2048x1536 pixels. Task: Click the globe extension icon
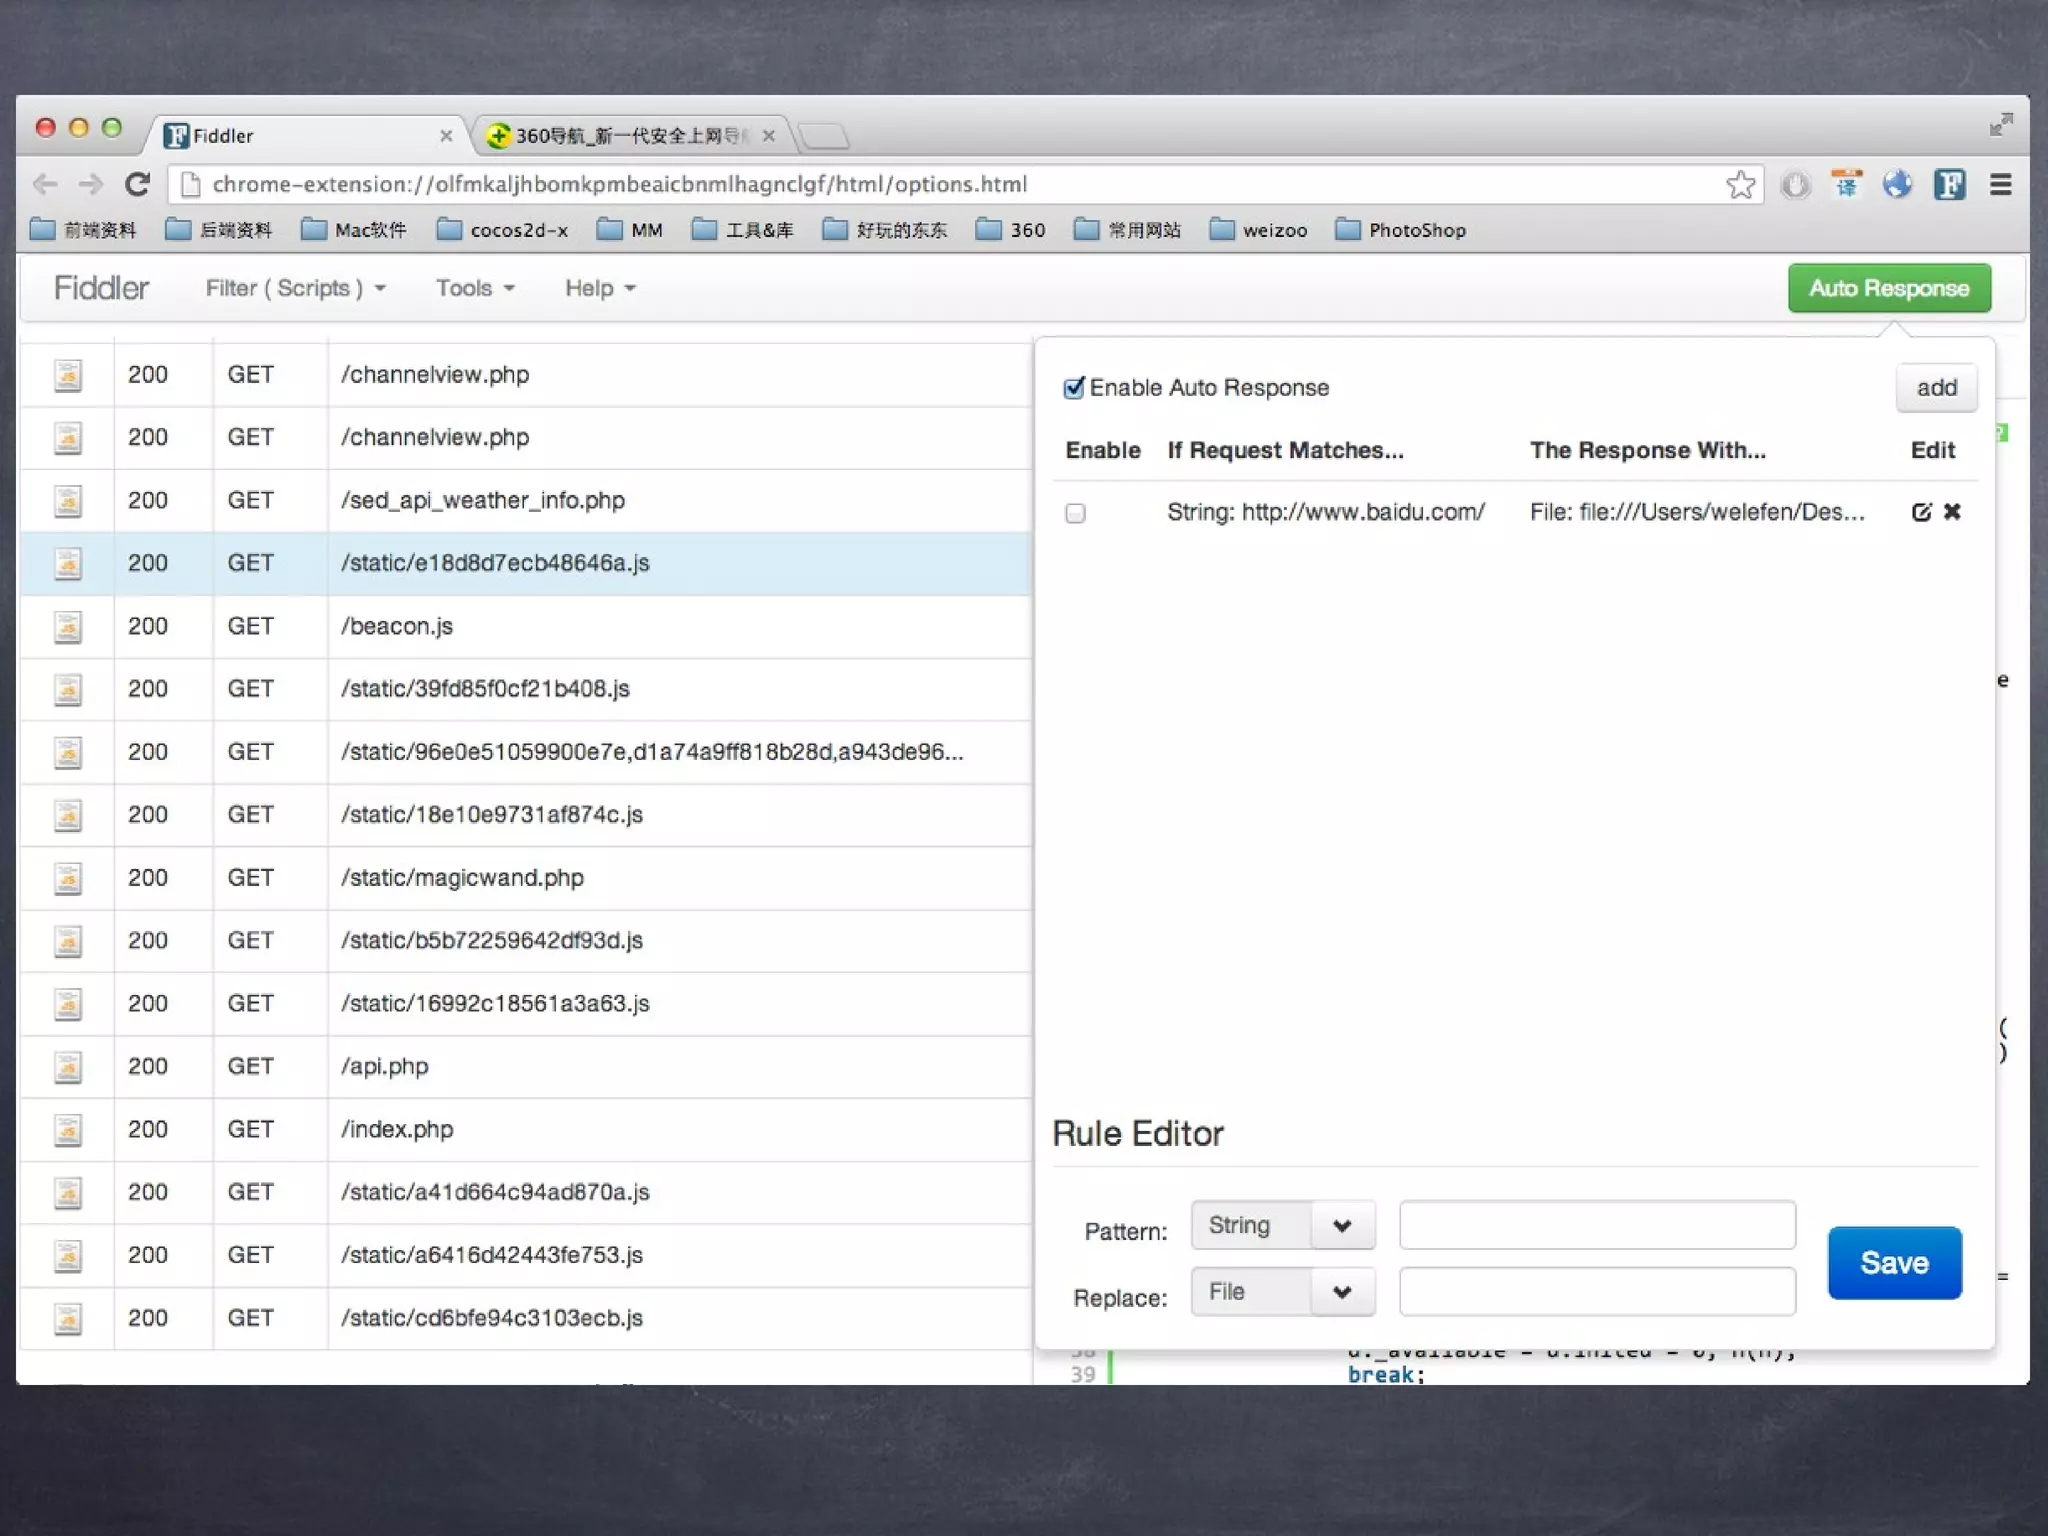[x=1897, y=184]
